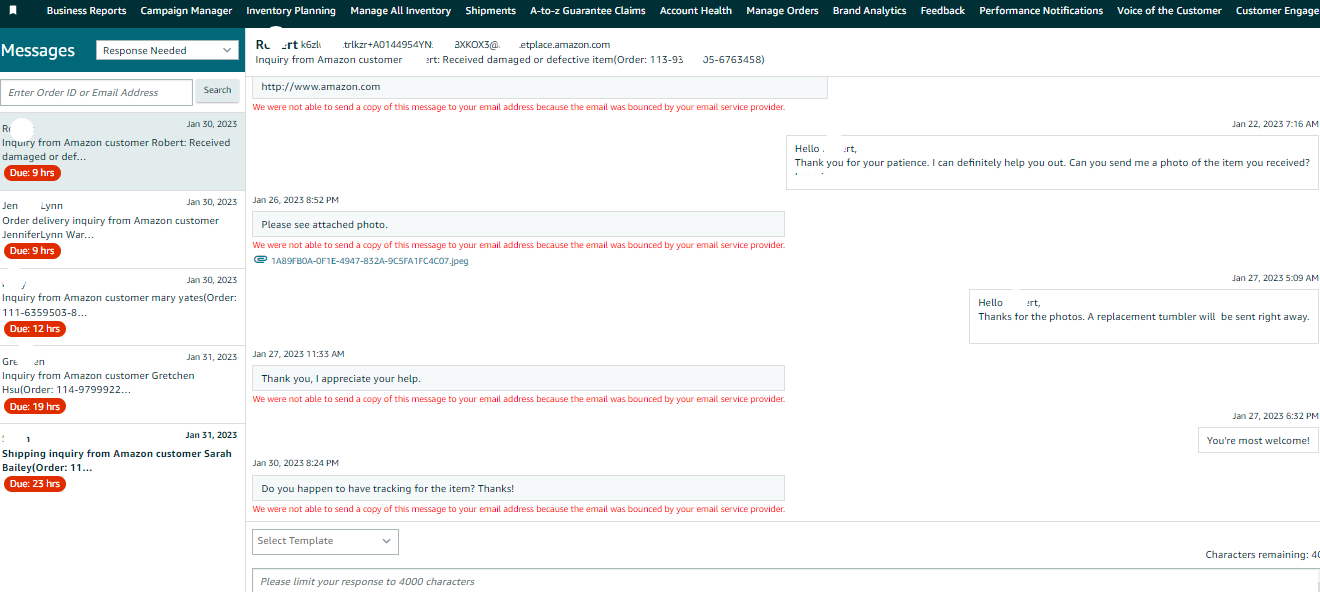Select Sarah Bailey shipping inquiry conversation

(122, 463)
